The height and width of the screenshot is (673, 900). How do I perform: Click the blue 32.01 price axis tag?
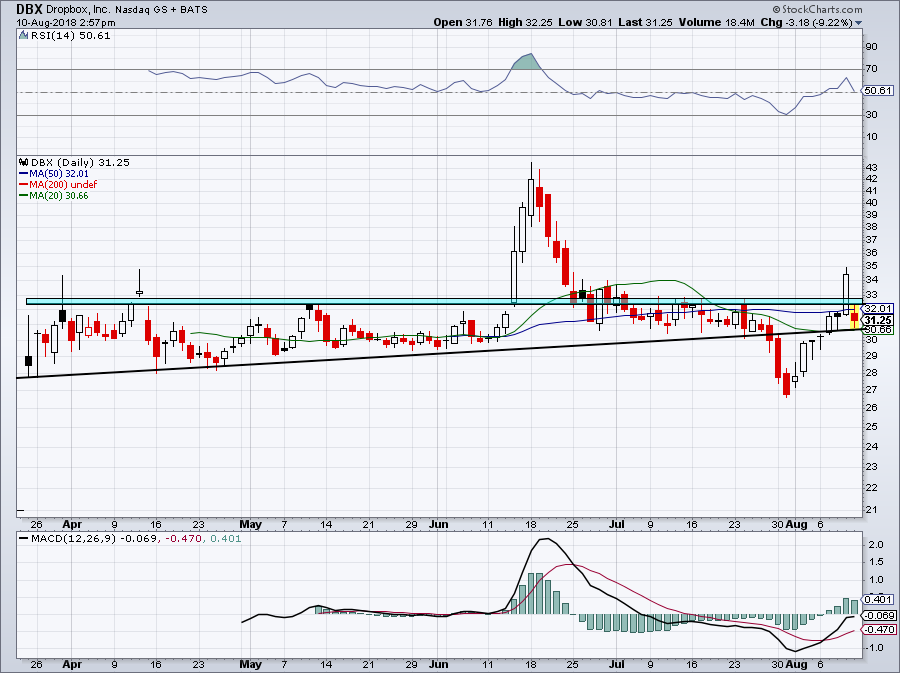coord(876,309)
